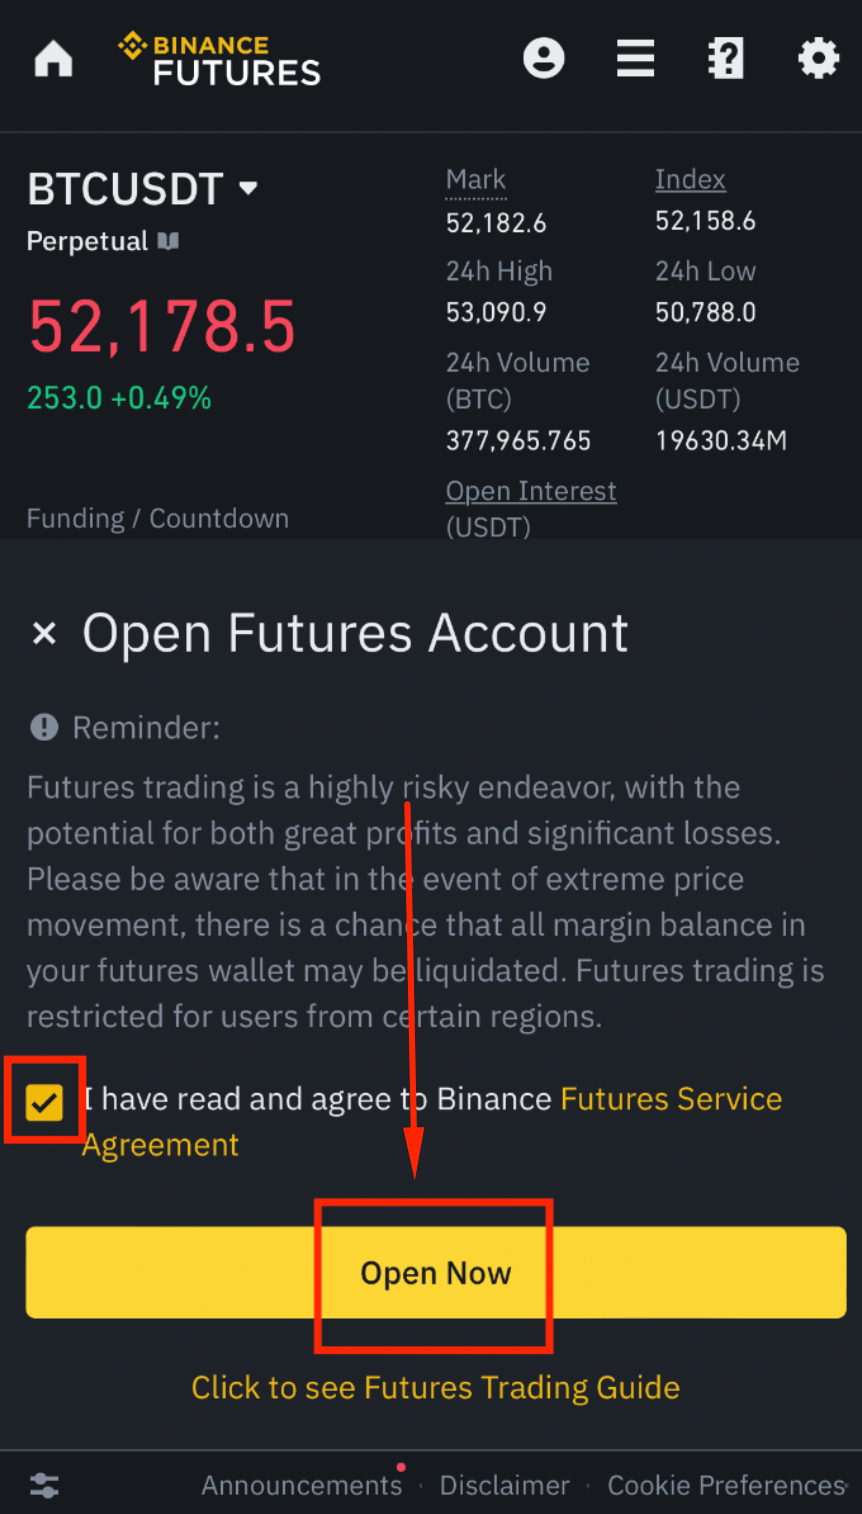Screen dimensions: 862x1514
Task: Open the help question mark icon
Action: tap(726, 59)
